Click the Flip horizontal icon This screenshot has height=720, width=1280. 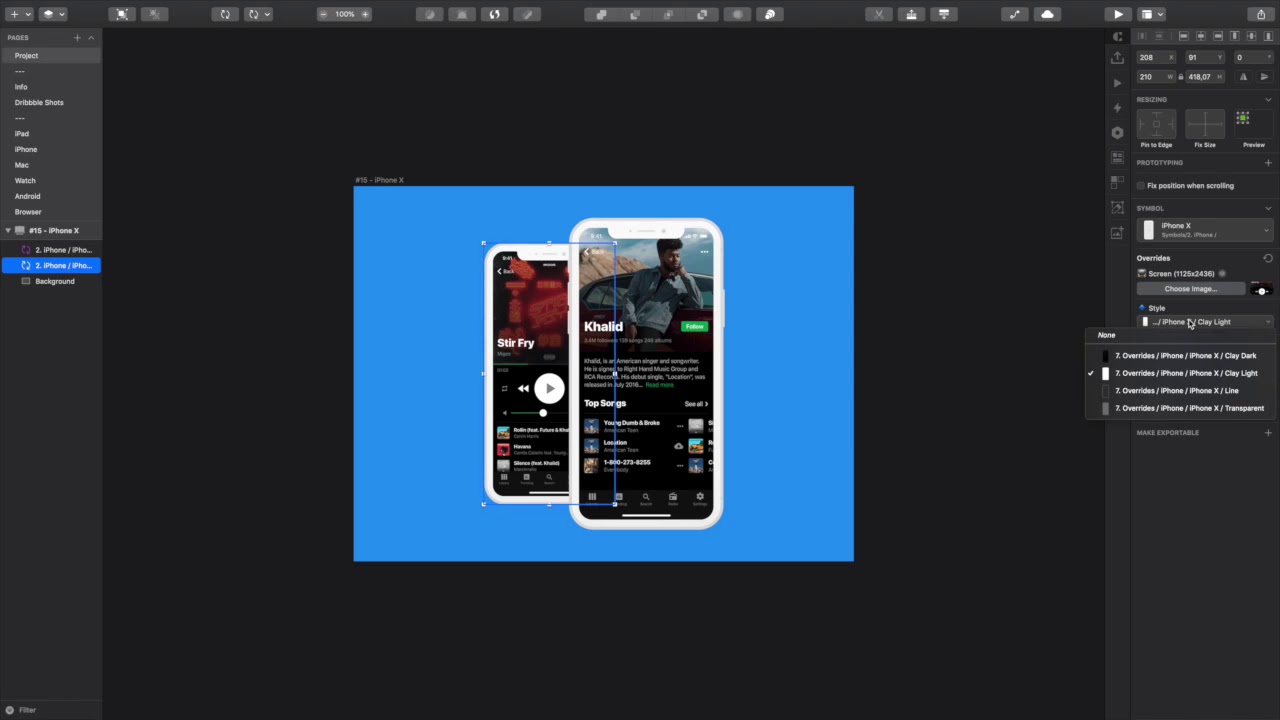click(1244, 77)
